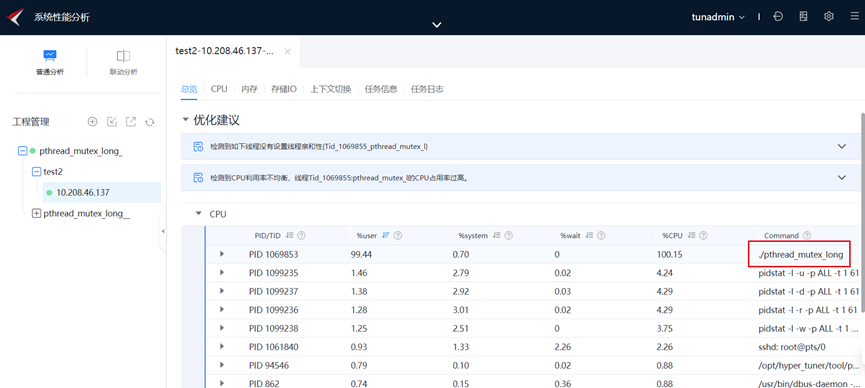
Task: Collapse the 优化建议 section
Action: click(x=185, y=120)
